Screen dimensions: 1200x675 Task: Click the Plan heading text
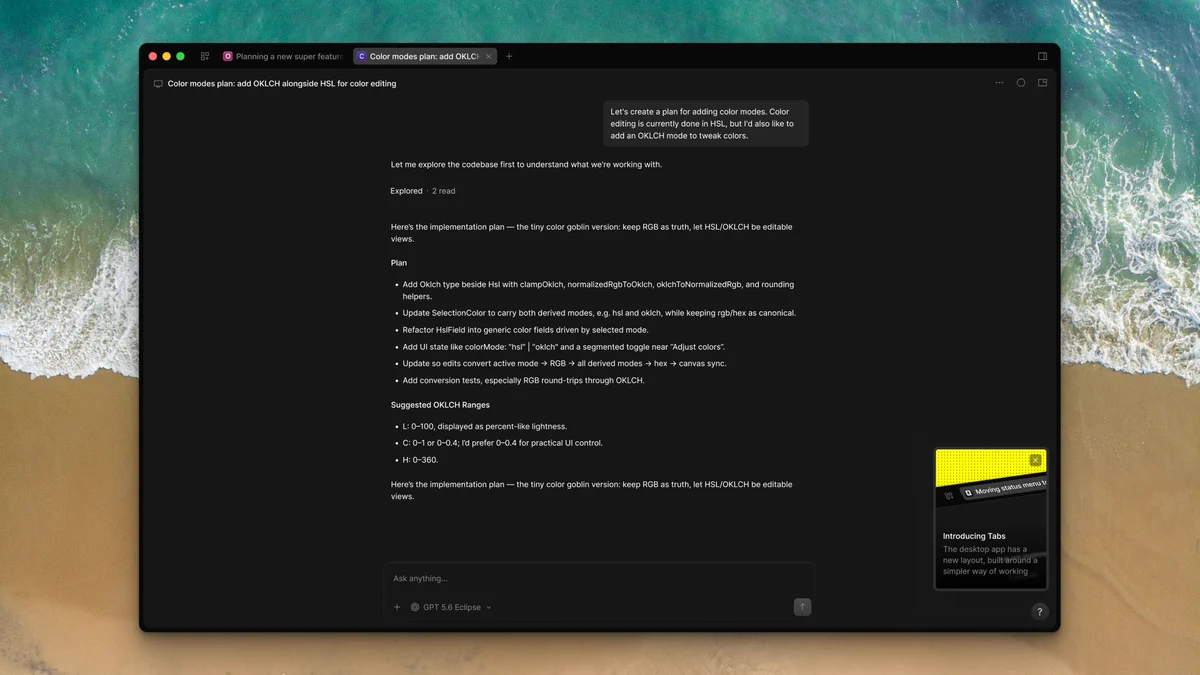(x=399, y=263)
